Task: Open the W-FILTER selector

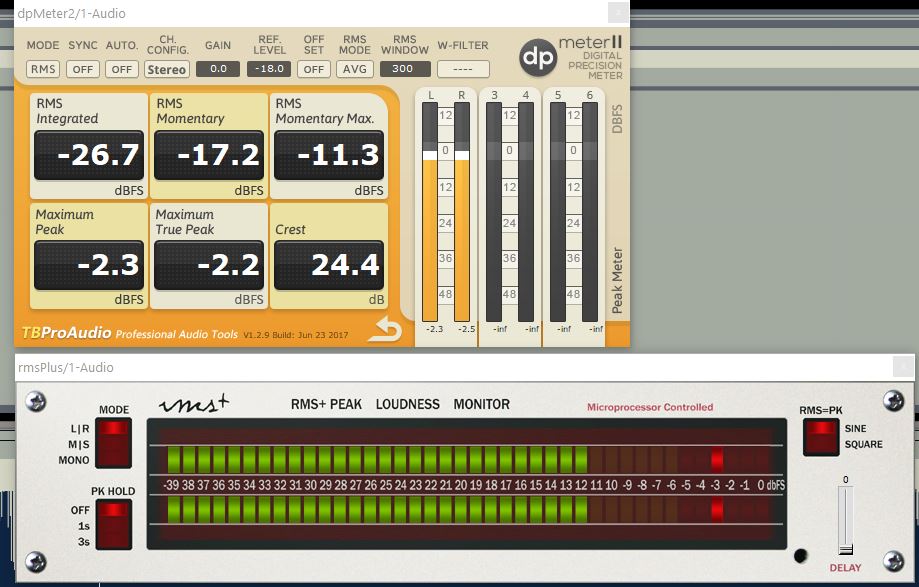Action: pyautogui.click(x=463, y=69)
